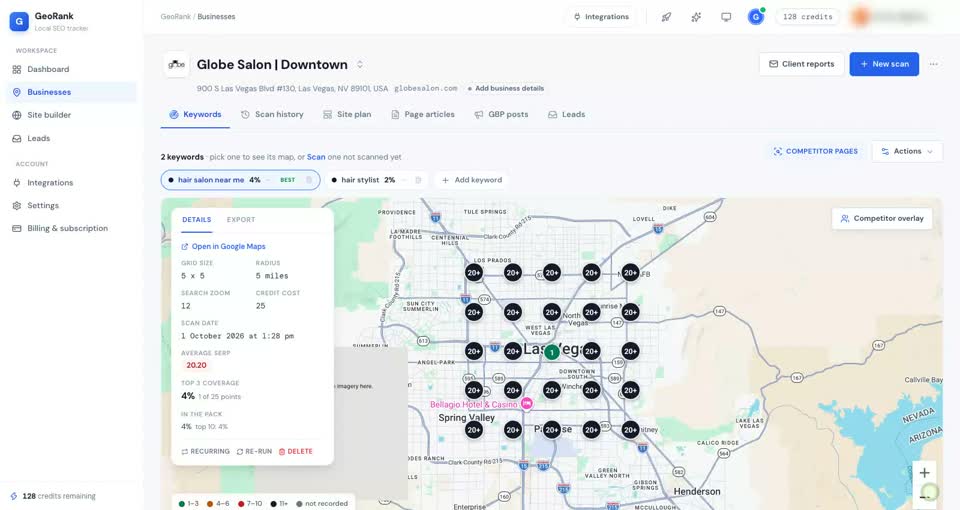Open the globesalon.com link

pos(426,88)
